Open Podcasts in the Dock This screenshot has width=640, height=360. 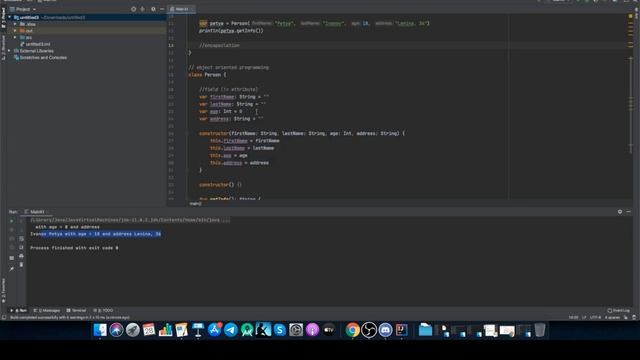click(312, 330)
